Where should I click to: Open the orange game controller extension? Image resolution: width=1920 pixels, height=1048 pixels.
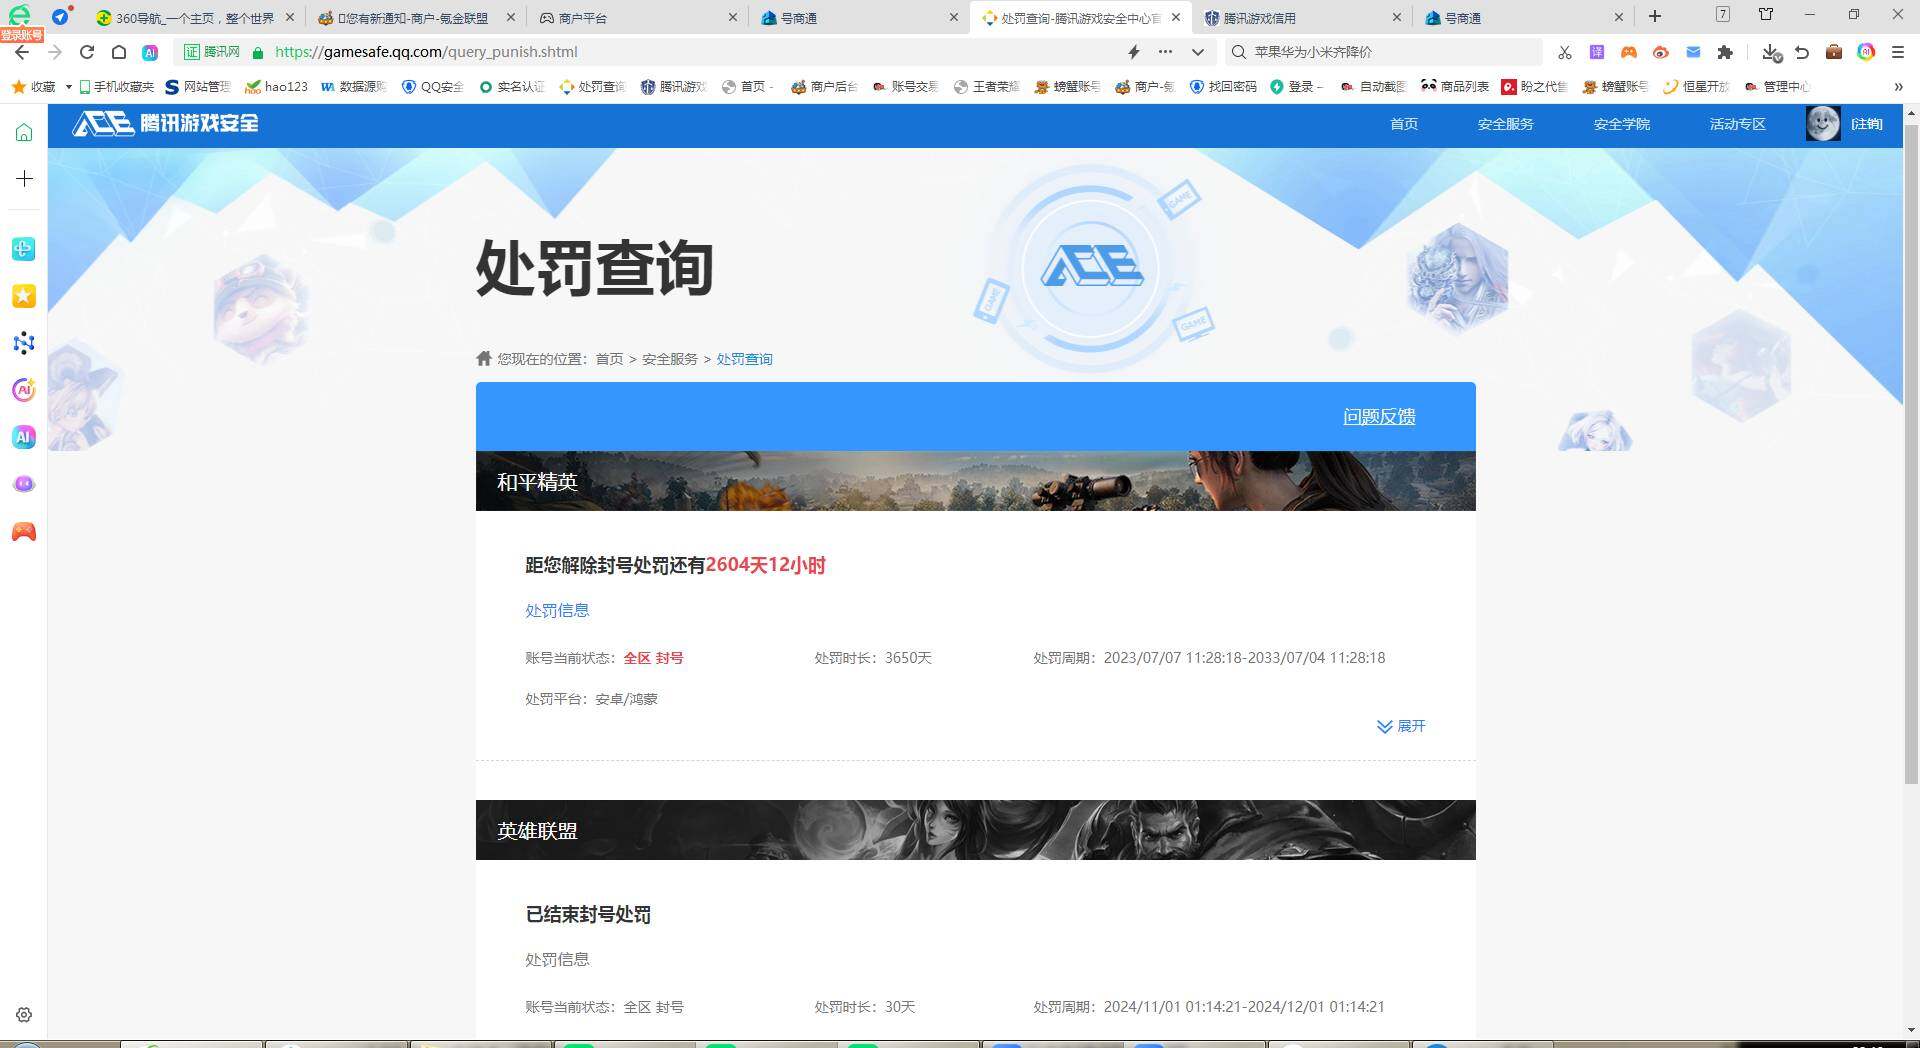pos(1629,52)
